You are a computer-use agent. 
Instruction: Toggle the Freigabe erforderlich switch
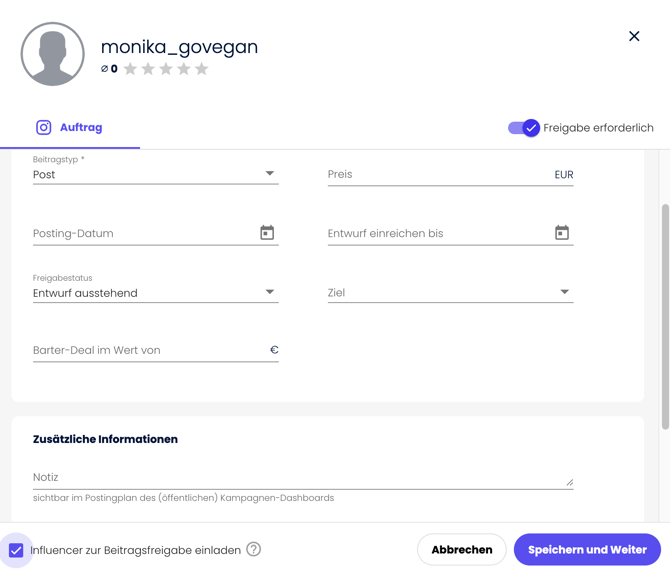coord(524,128)
